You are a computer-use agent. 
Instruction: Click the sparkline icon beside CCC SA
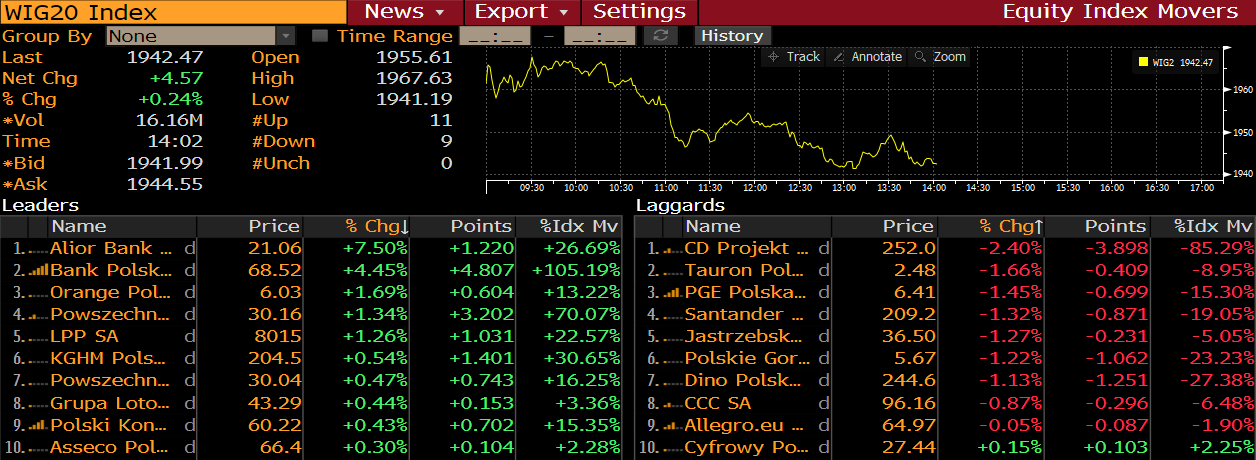[672, 403]
